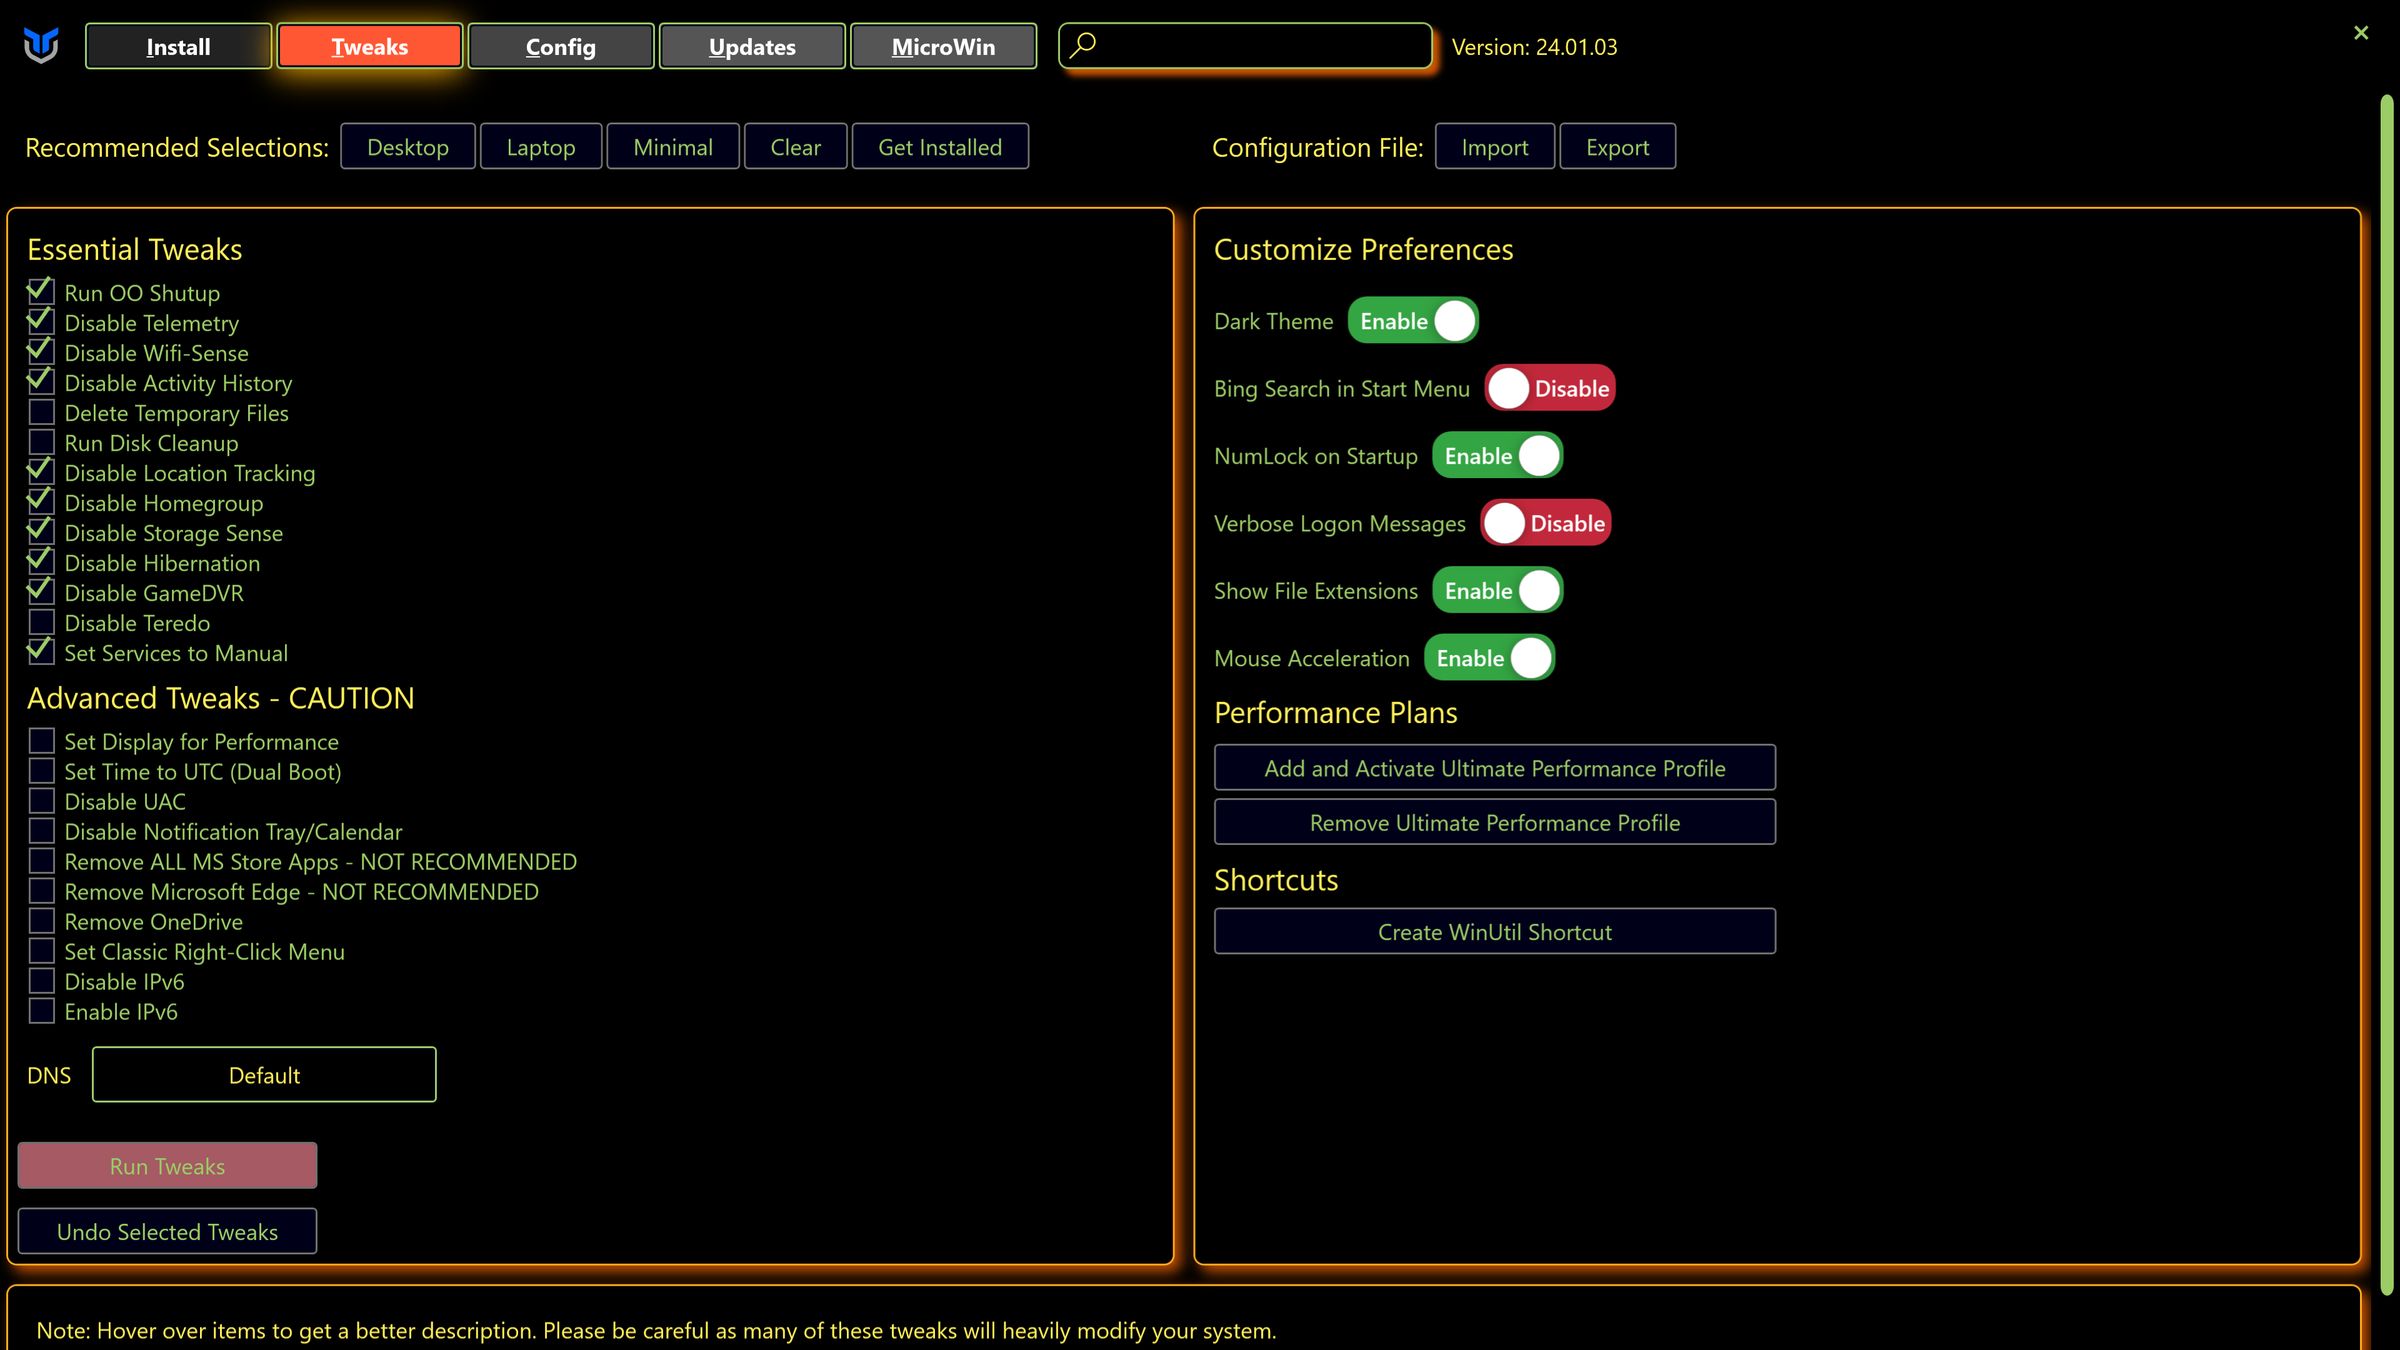2400x1350 pixels.
Task: Enable the Remove OneDrive checkbox
Action: (x=41, y=921)
